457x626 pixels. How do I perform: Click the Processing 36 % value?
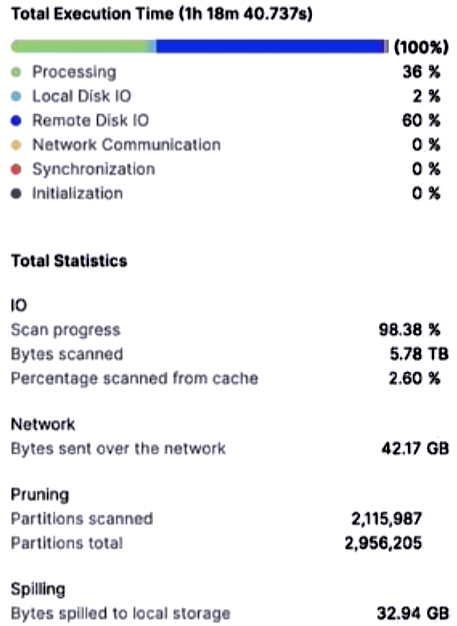coord(421,72)
